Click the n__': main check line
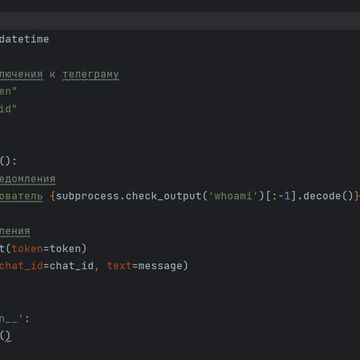 pyautogui.click(x=15, y=319)
